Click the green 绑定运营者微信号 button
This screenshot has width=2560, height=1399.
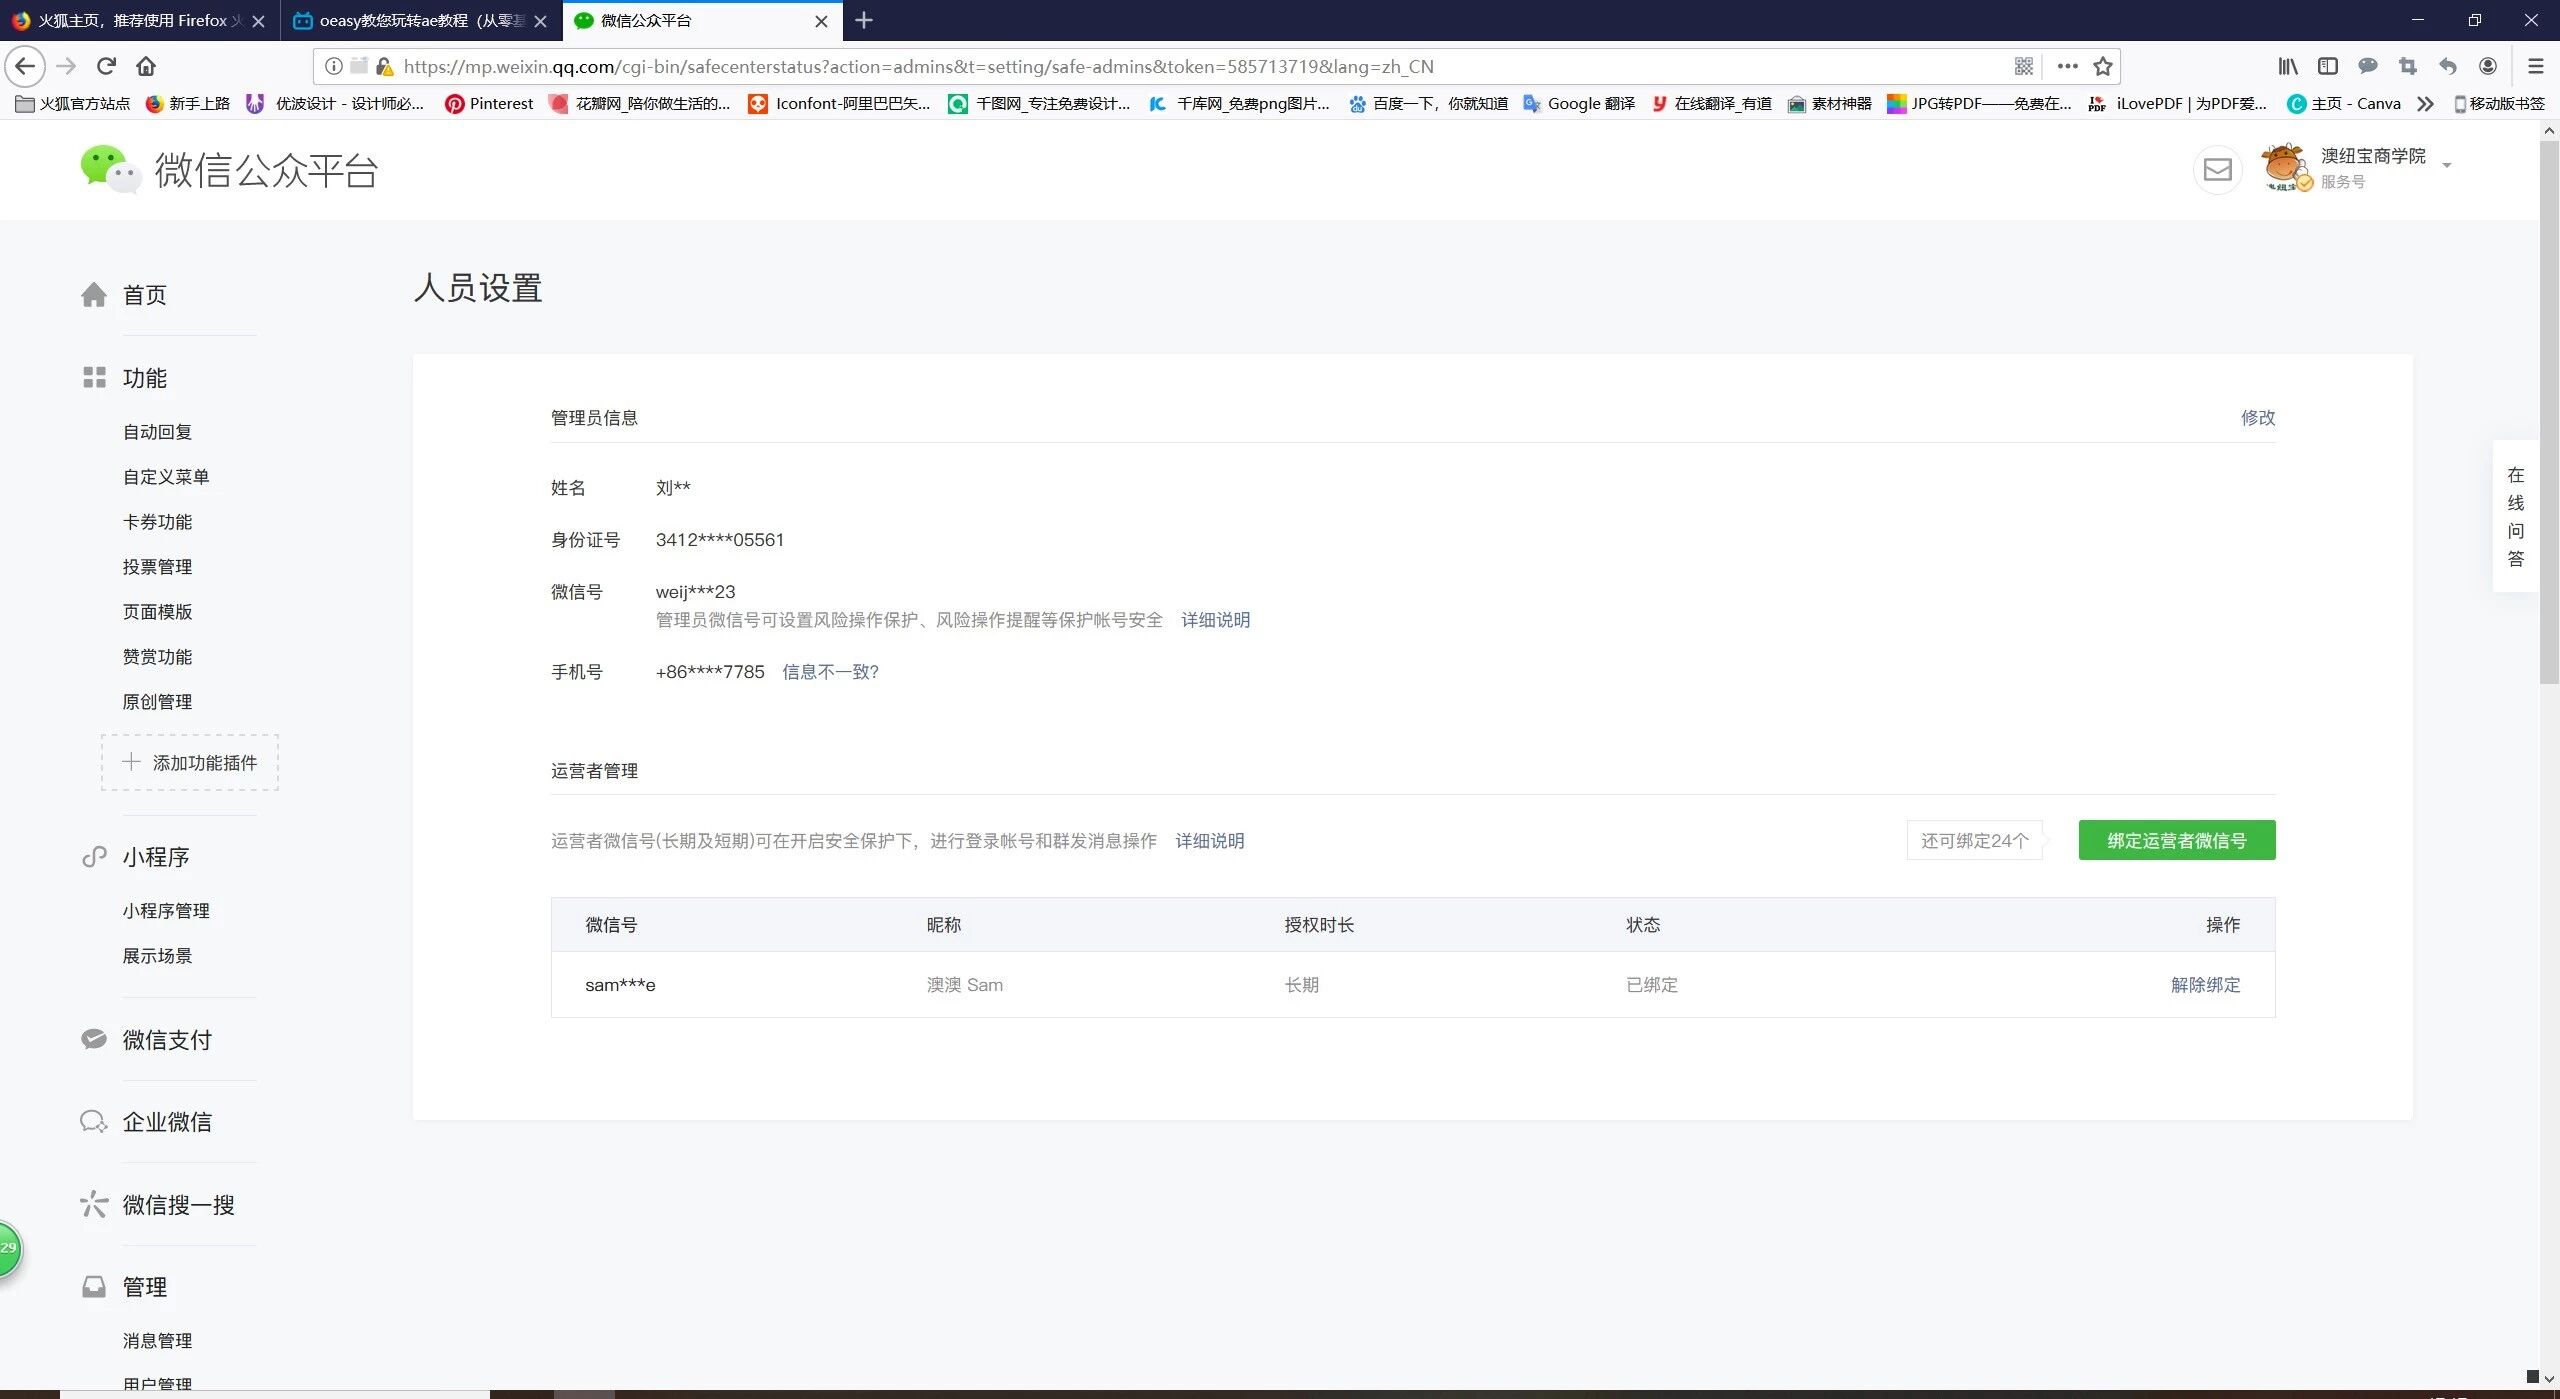2176,840
